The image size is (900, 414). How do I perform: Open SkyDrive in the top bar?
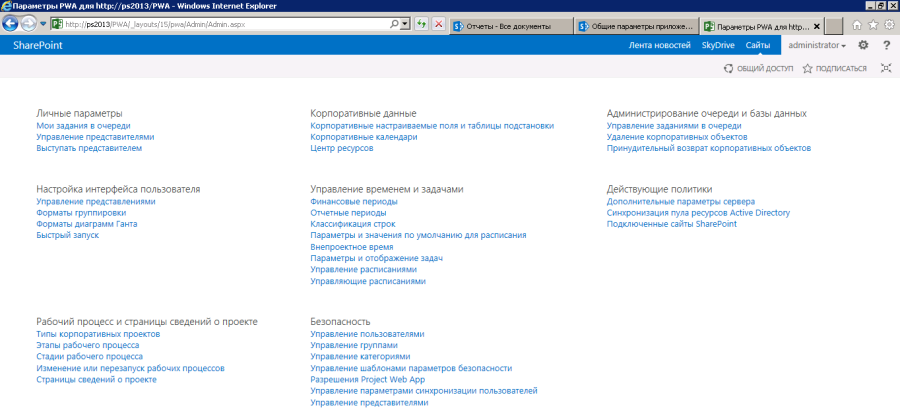718,45
